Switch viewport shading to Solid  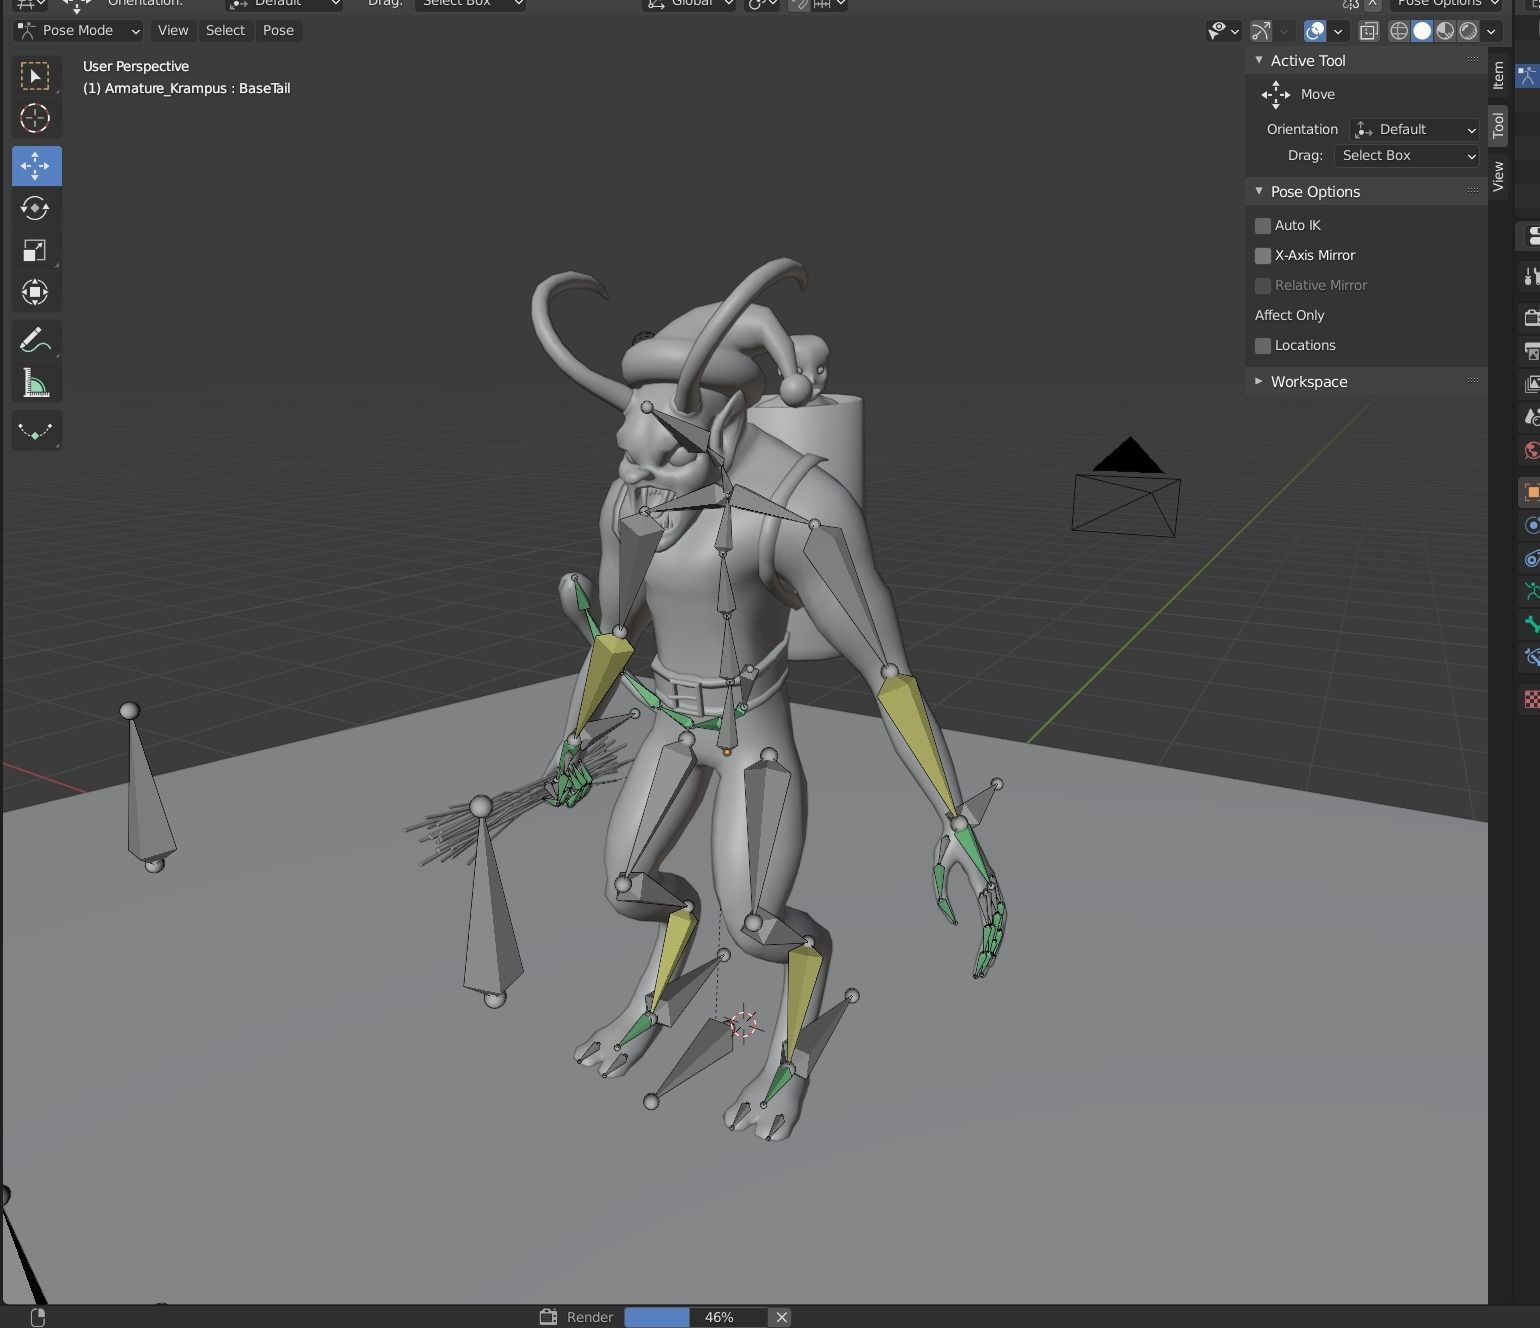(1422, 31)
